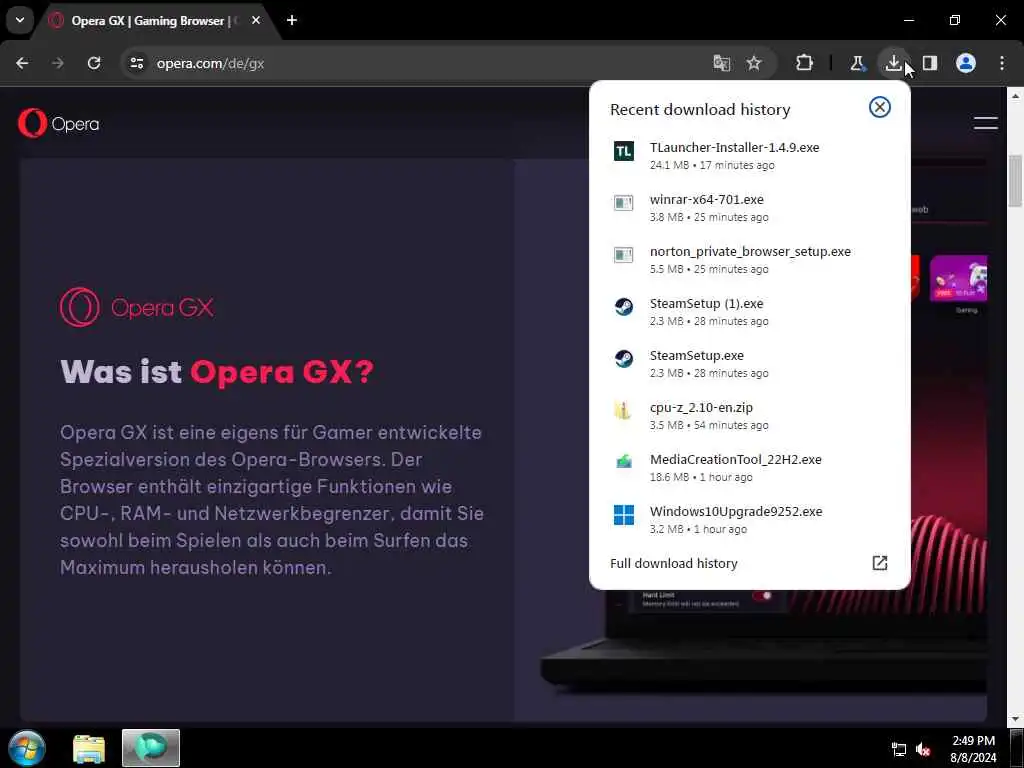
Task: Open SteamSetup (1).exe download entry
Action: (750, 312)
